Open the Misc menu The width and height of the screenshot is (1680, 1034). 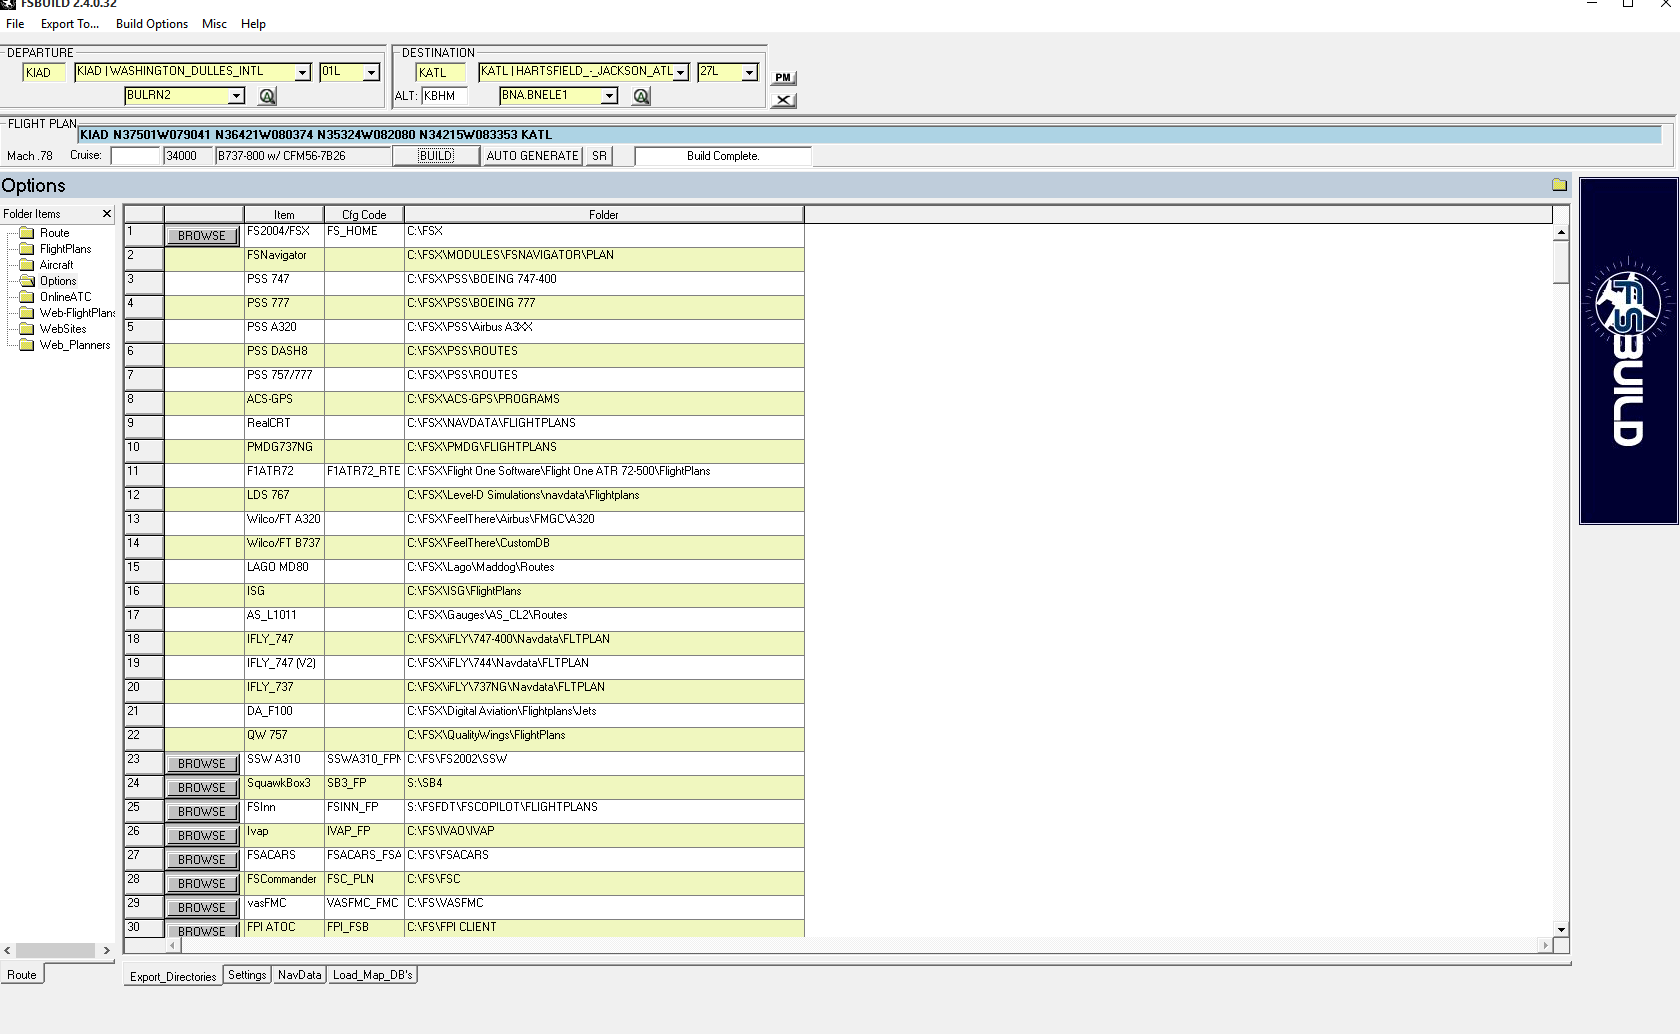214,24
